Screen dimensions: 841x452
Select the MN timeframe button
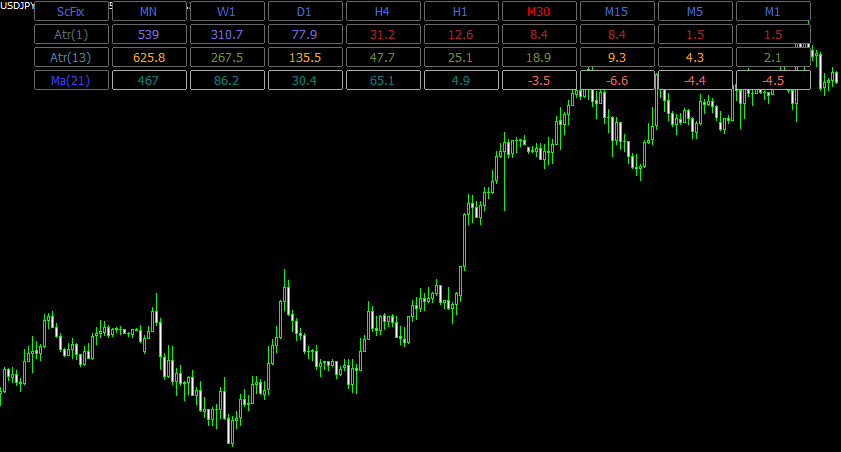click(149, 11)
